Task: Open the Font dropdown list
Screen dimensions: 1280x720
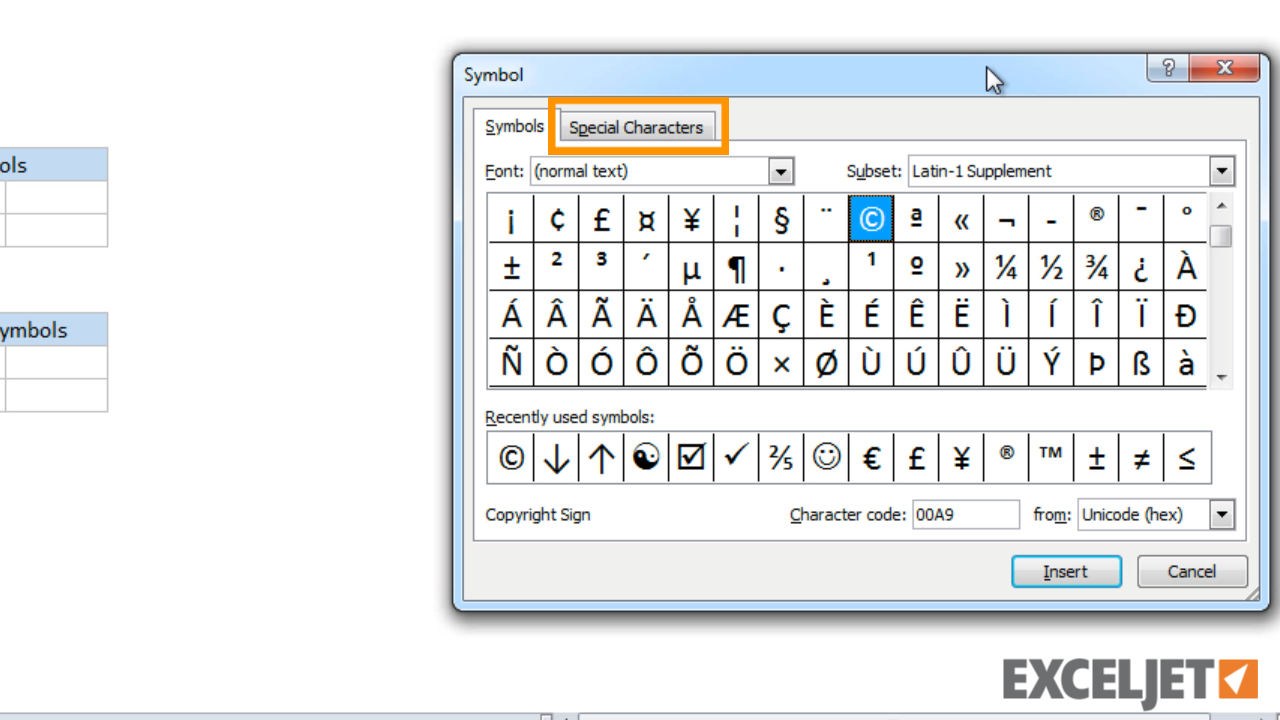Action: [x=781, y=172]
